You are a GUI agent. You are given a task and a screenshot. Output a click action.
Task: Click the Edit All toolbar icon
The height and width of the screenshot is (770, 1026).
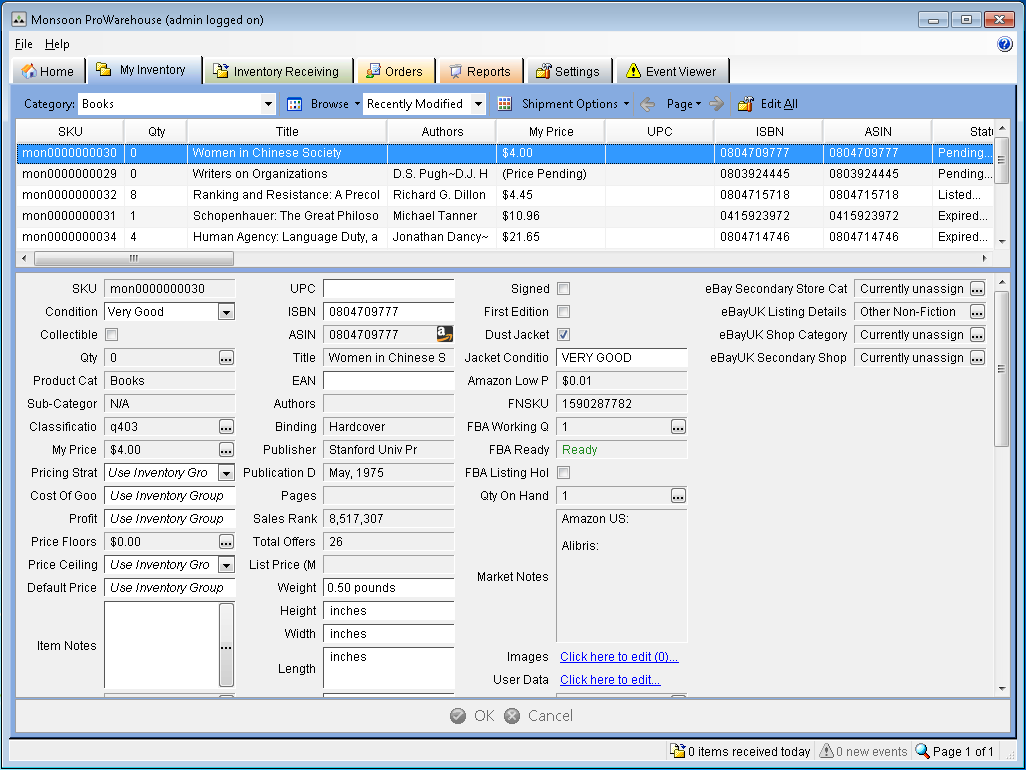[x=745, y=104]
